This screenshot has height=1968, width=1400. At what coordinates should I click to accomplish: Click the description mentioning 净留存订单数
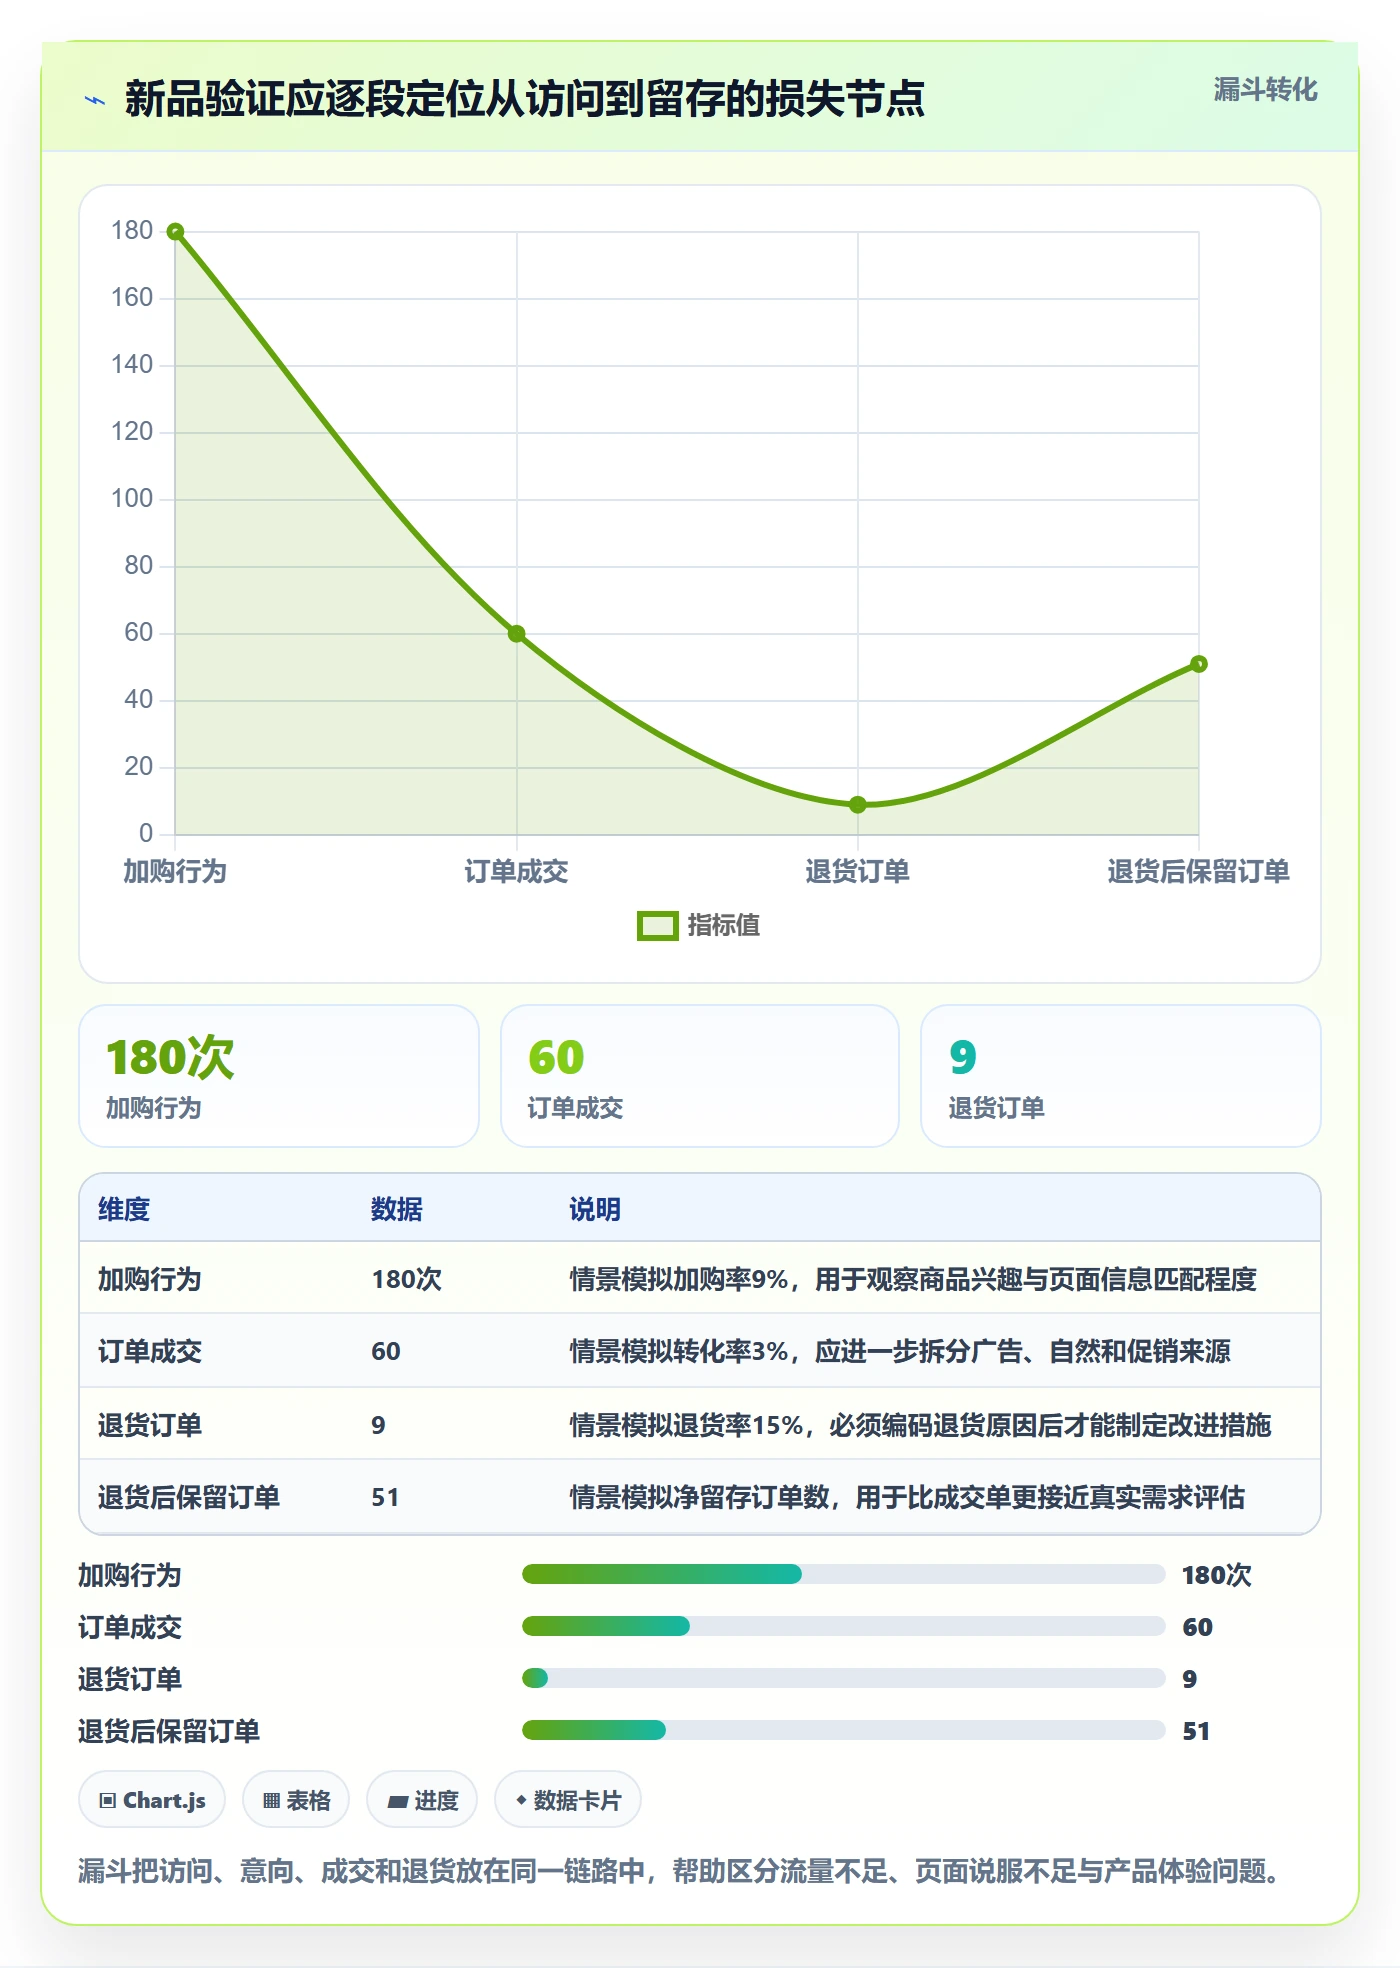click(907, 1498)
